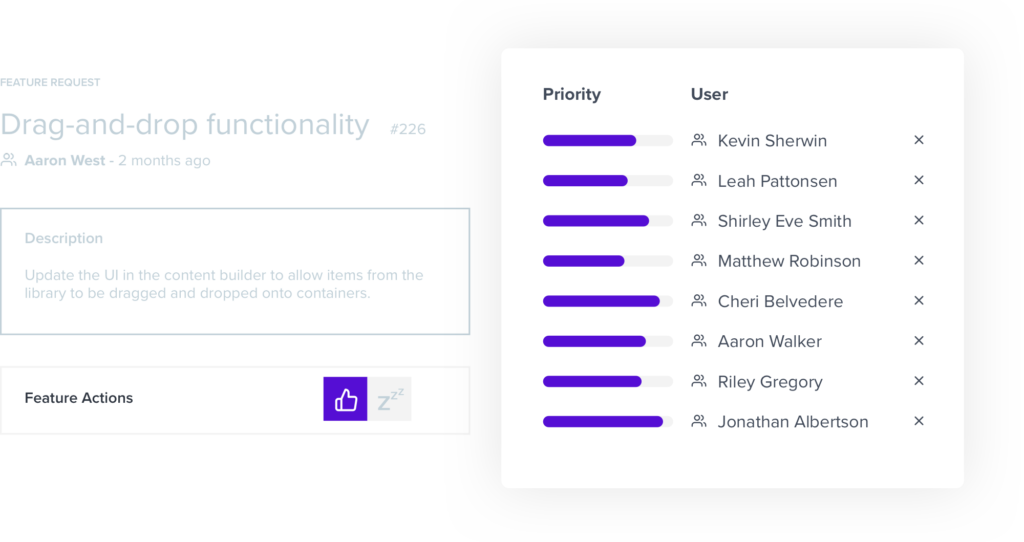
Task: Open the Drag-and-drop functionality title
Action: [185, 125]
